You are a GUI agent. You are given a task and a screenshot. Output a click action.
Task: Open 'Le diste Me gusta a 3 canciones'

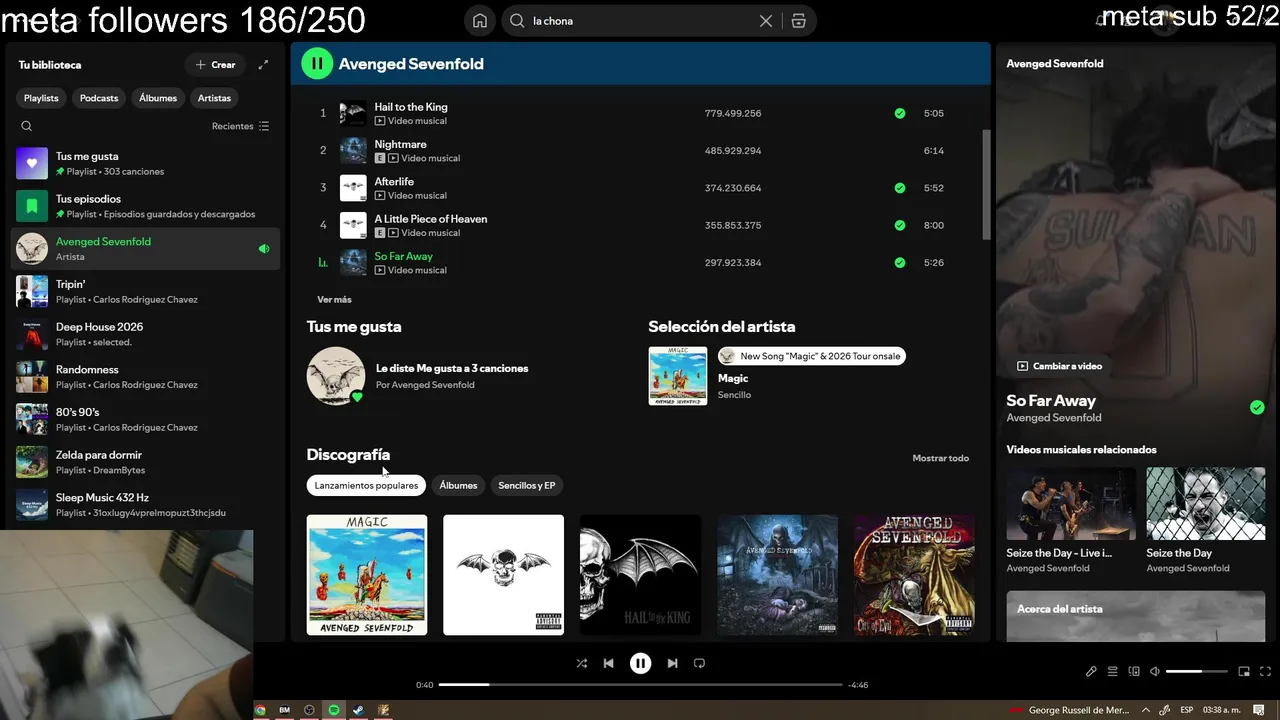(x=452, y=368)
